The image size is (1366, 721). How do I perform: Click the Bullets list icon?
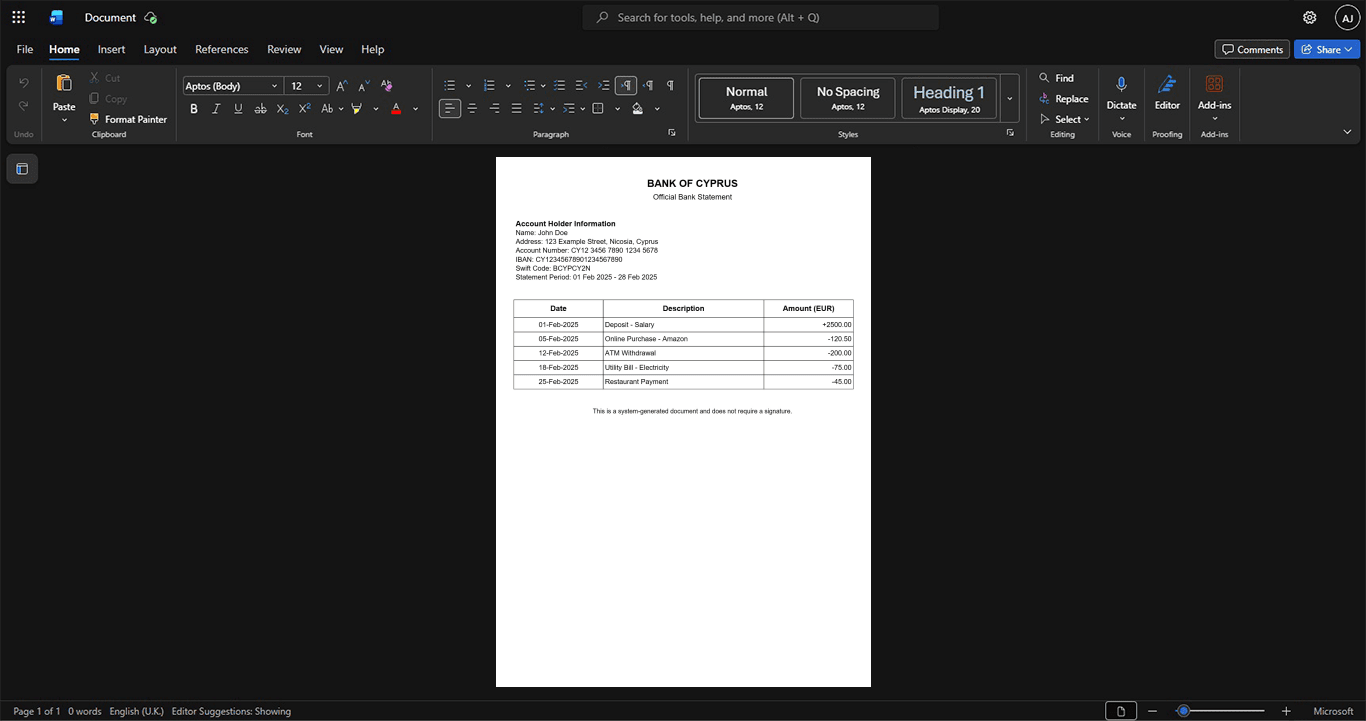tap(450, 86)
